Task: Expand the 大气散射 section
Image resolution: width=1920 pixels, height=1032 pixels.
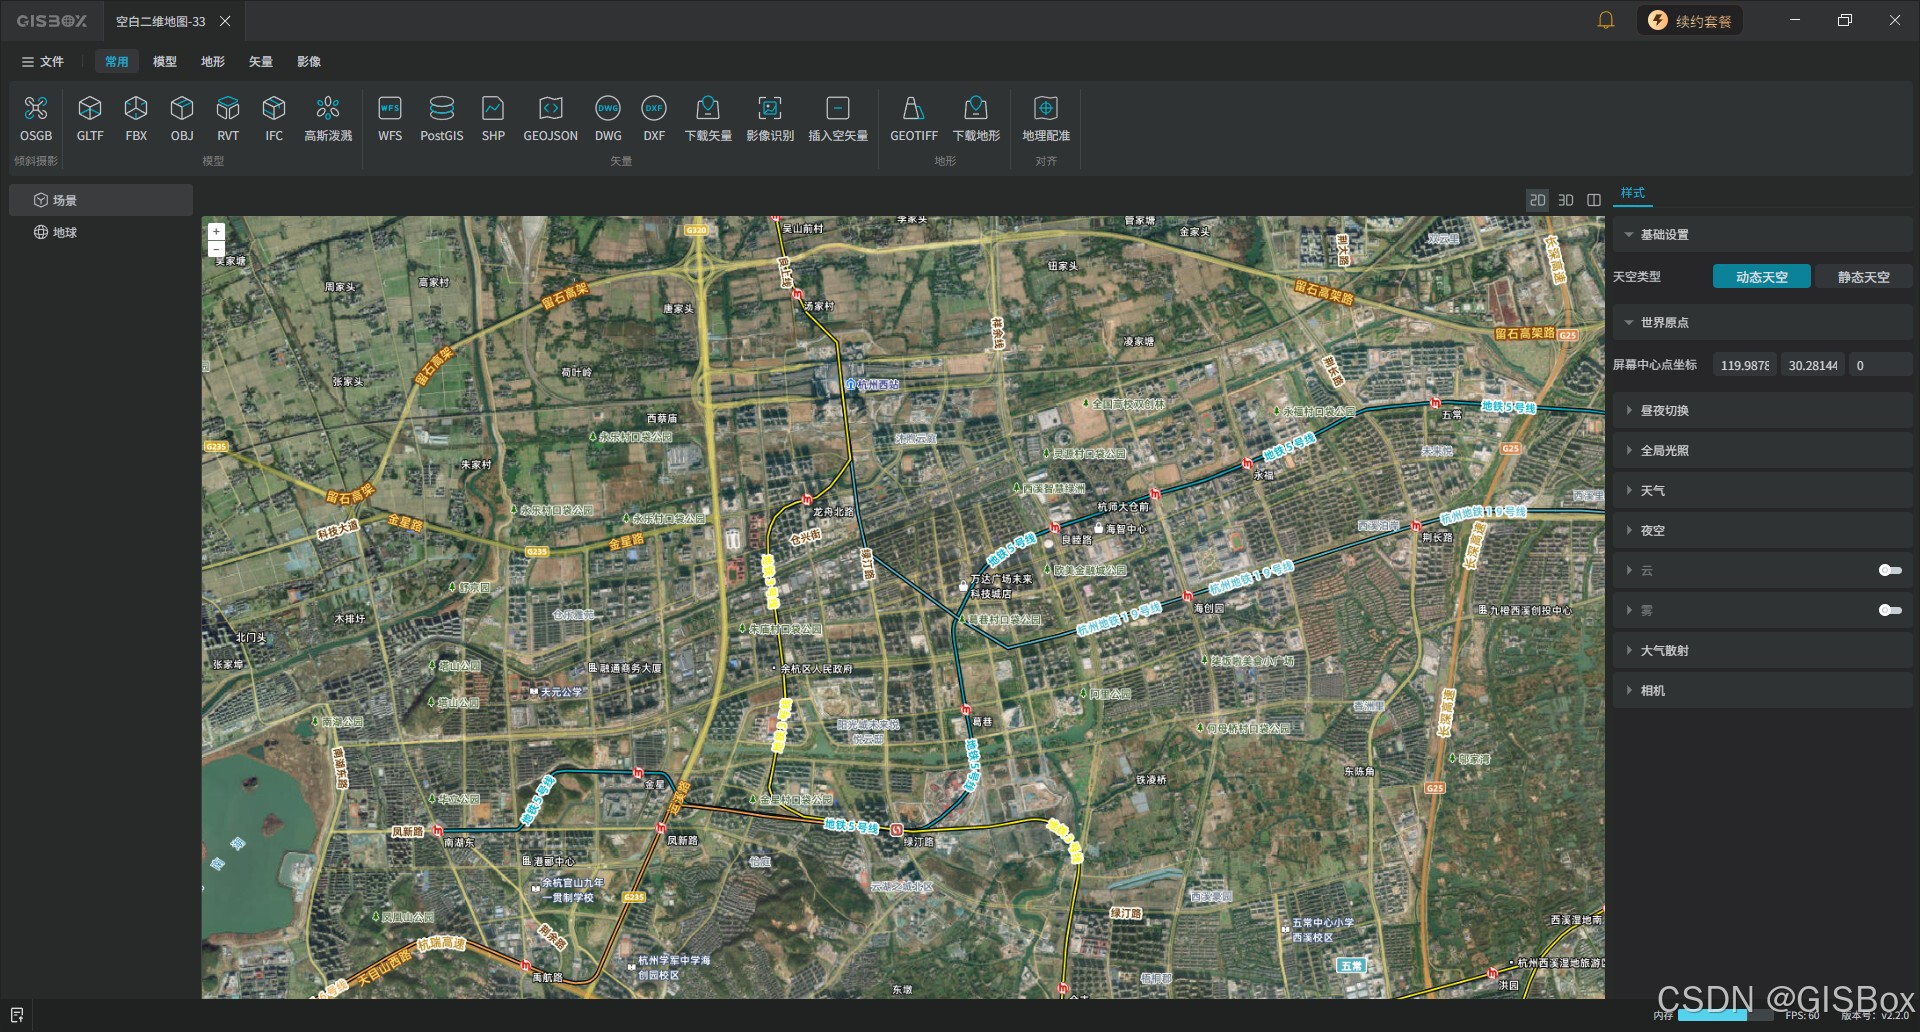Action: [1762, 651]
